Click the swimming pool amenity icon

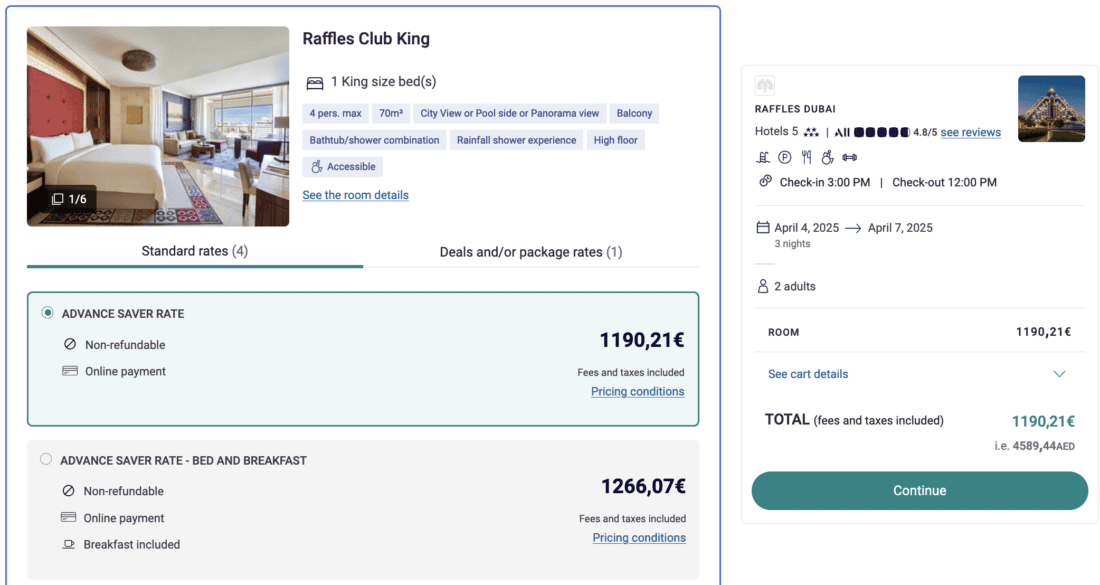click(x=764, y=157)
